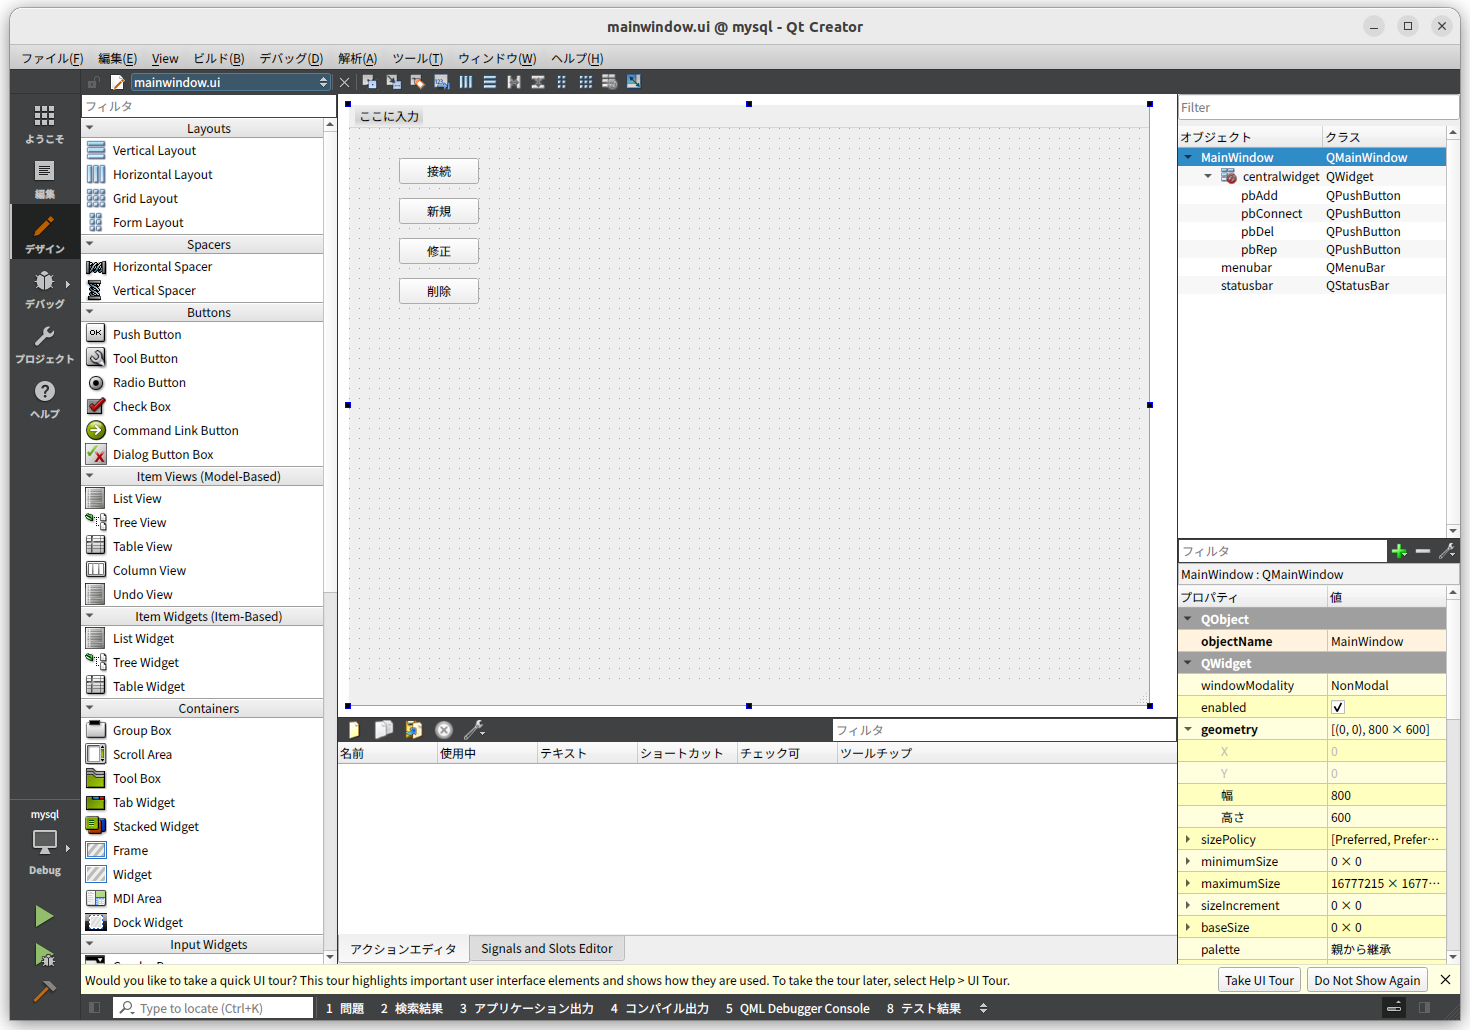Image resolution: width=1470 pixels, height=1030 pixels.
Task: Click the Object Inspector Filter field
Action: (1318, 107)
